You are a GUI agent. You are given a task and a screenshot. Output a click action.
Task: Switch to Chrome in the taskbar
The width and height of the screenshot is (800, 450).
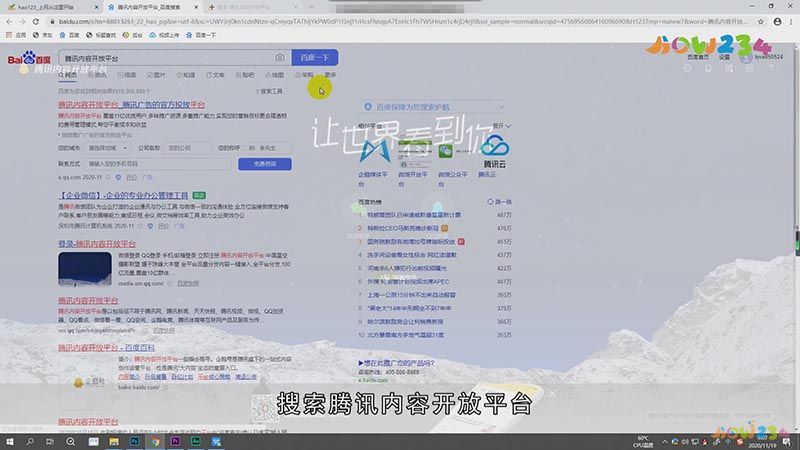pyautogui.click(x=155, y=441)
